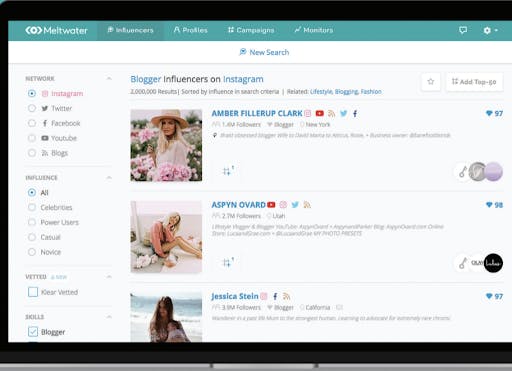
Task: Open Aspyn Ovard's blog RSS icon
Action: click(x=307, y=205)
